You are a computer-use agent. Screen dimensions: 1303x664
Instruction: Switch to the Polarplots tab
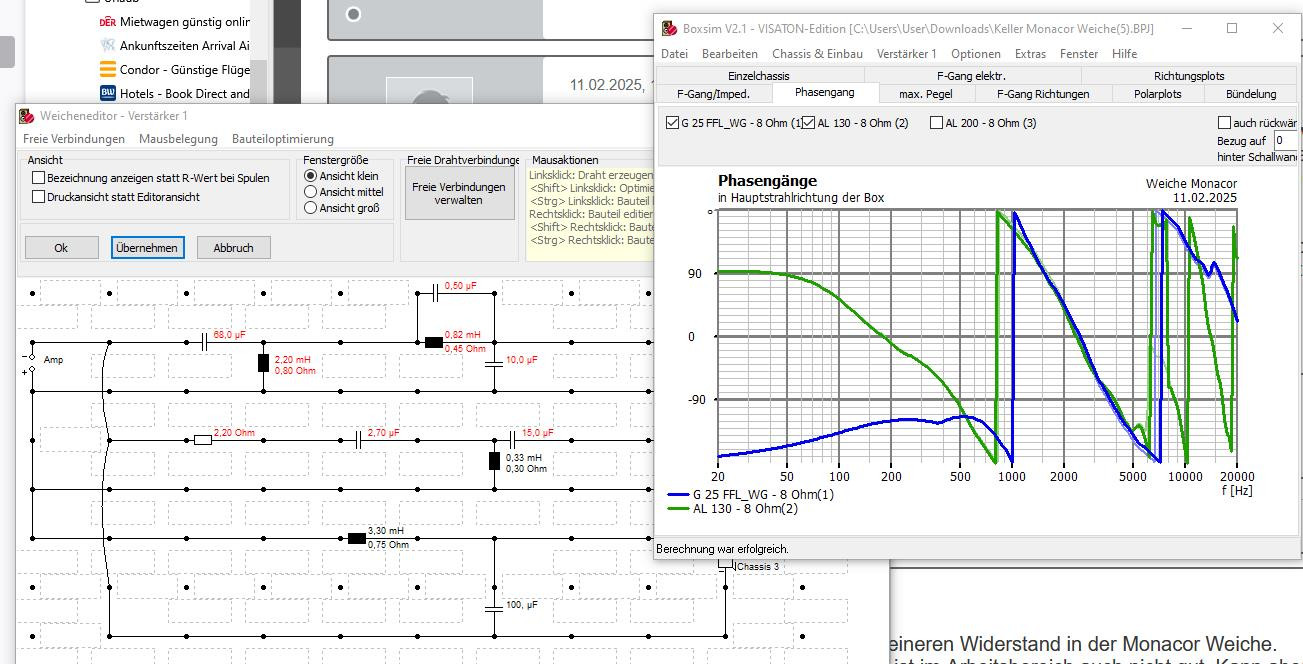coord(1157,94)
